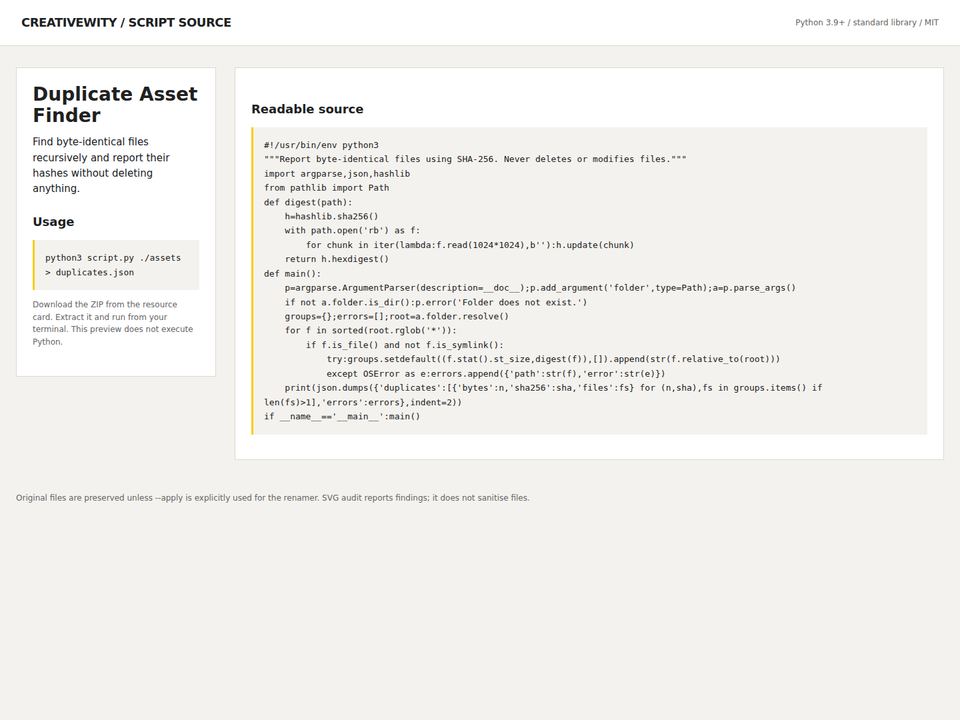Screen dimensions: 960x720
Task: Click the groups={};errors=[] line
Action: (x=396, y=317)
